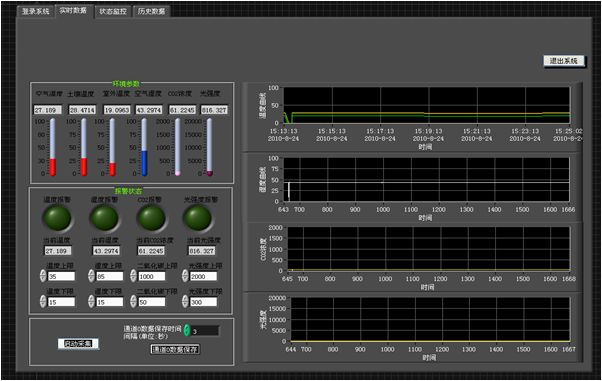Click the 当前温度 value 27.189
602x381 pixels.
(x=58, y=251)
